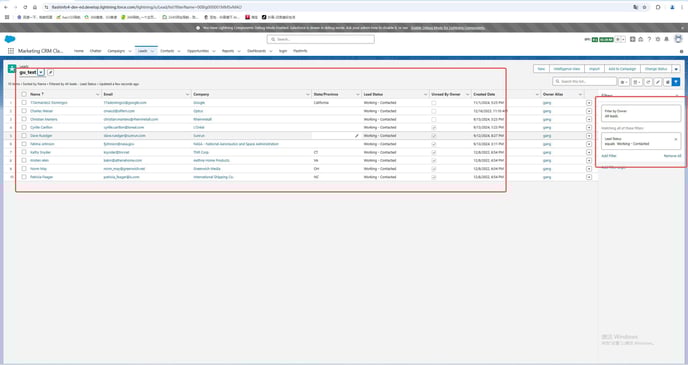Image resolution: width=688 pixels, height=365 pixels.
Task: Open row actions menu for Charles Weiser
Action: (589, 111)
